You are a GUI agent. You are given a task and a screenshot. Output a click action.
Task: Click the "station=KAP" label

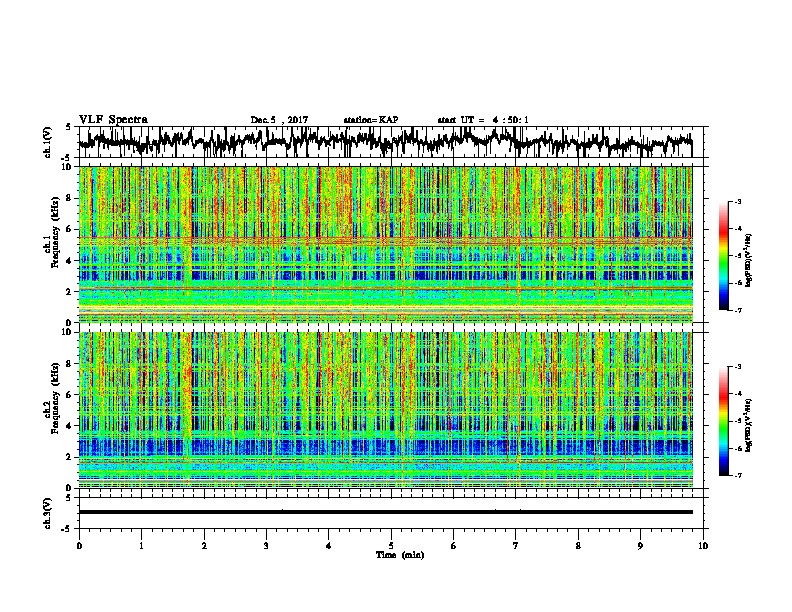point(371,120)
